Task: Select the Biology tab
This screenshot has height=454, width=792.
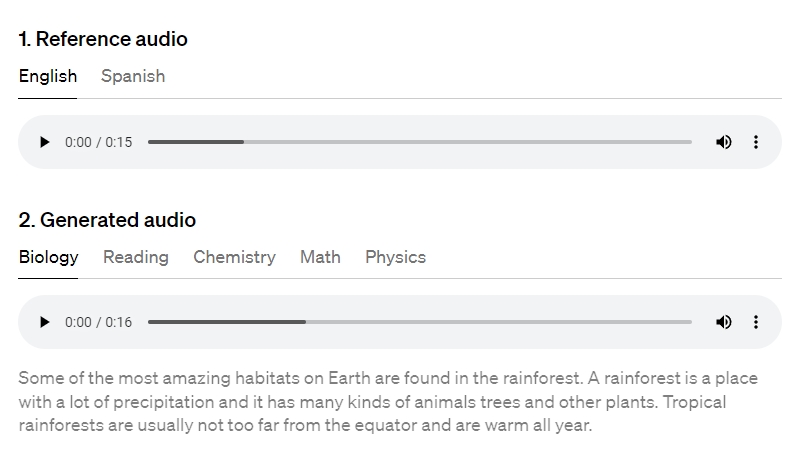Action: pos(48,257)
